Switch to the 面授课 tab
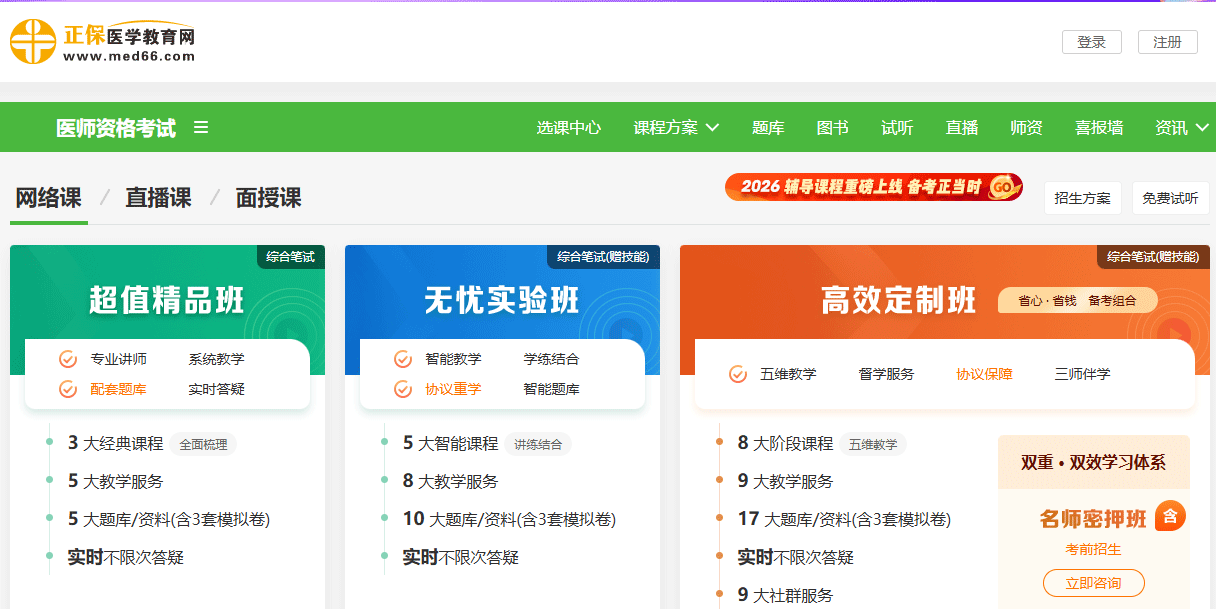1216x609 pixels. coord(268,197)
